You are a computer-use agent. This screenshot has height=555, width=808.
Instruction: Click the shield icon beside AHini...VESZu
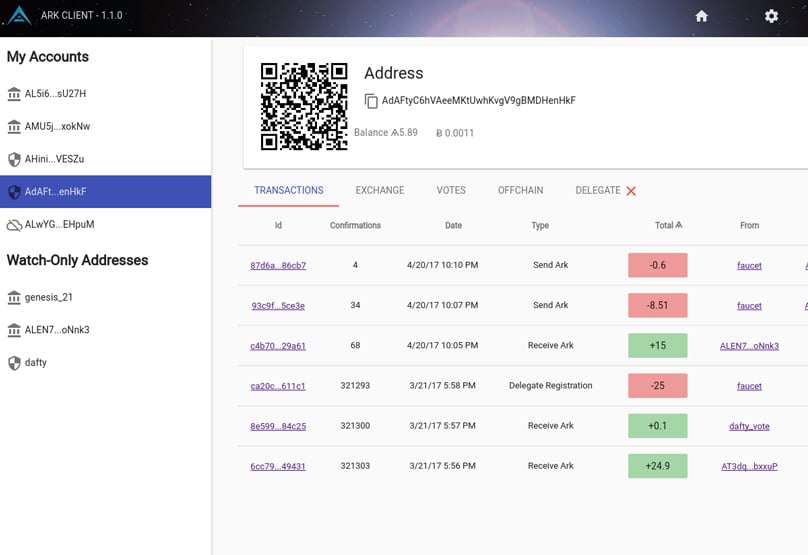pos(14,159)
